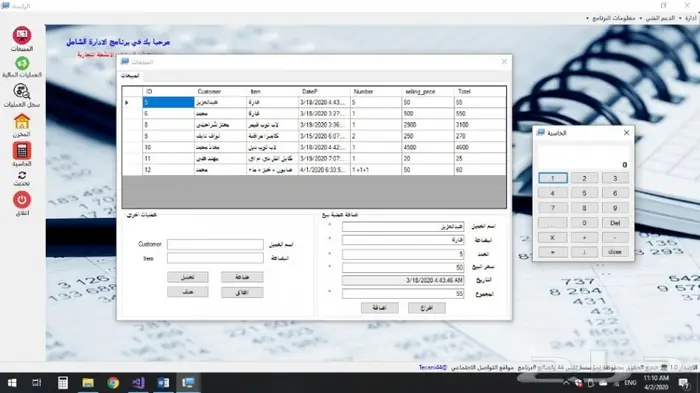The width and height of the screenshot is (700, 393).
Task: Click the اغلاق button in other operations
Action: click(242, 292)
